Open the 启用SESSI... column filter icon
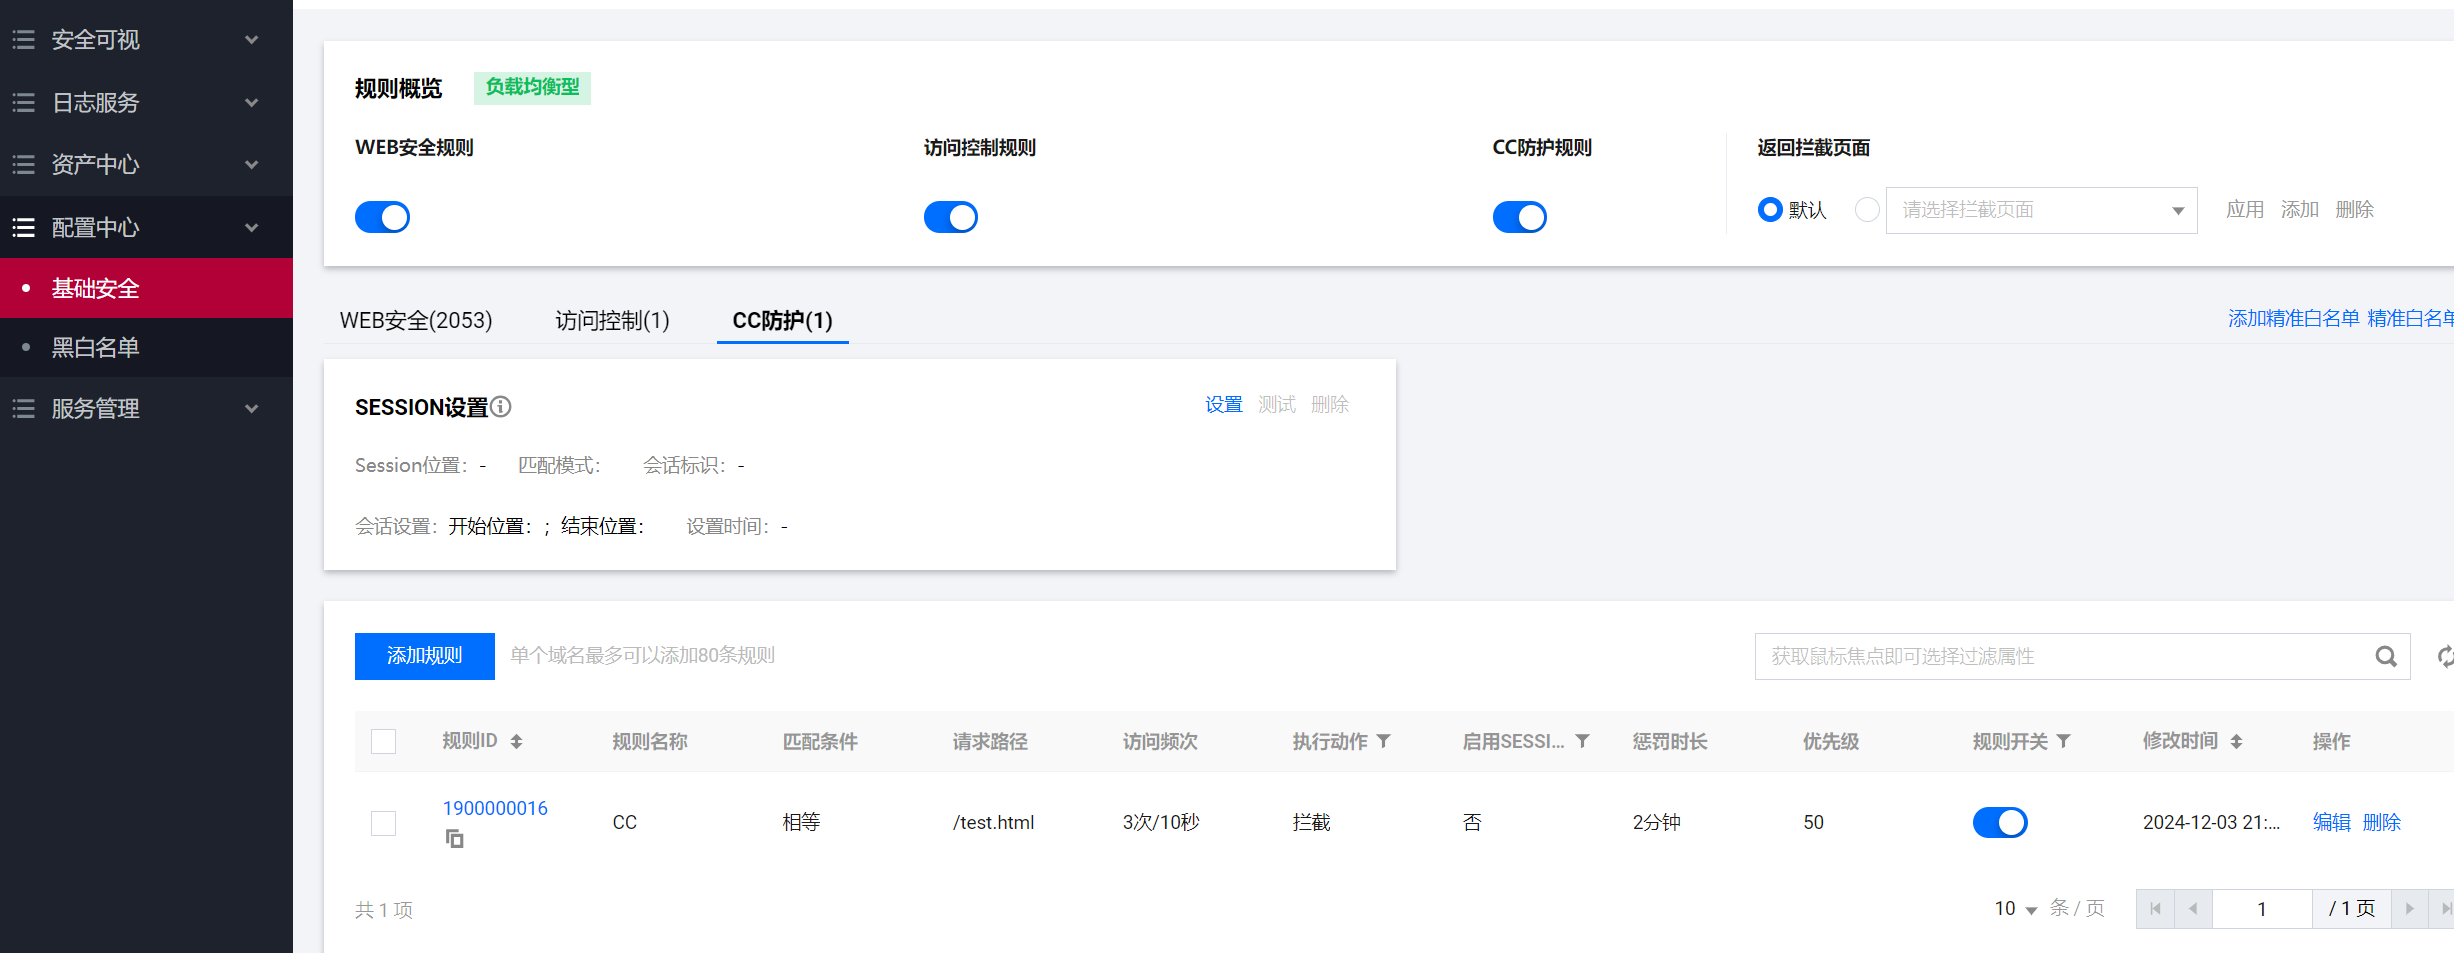 click(1583, 741)
